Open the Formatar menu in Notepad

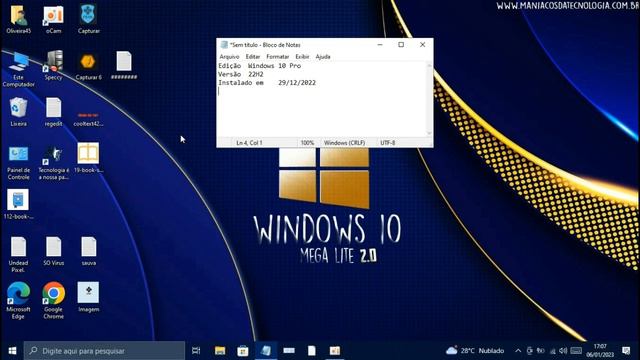click(278, 57)
